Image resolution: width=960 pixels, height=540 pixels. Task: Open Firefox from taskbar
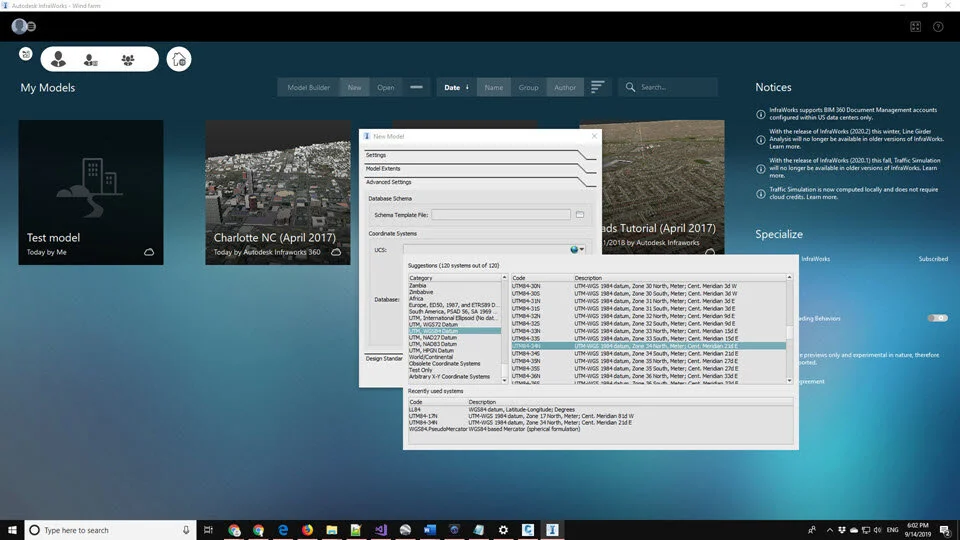[307, 530]
